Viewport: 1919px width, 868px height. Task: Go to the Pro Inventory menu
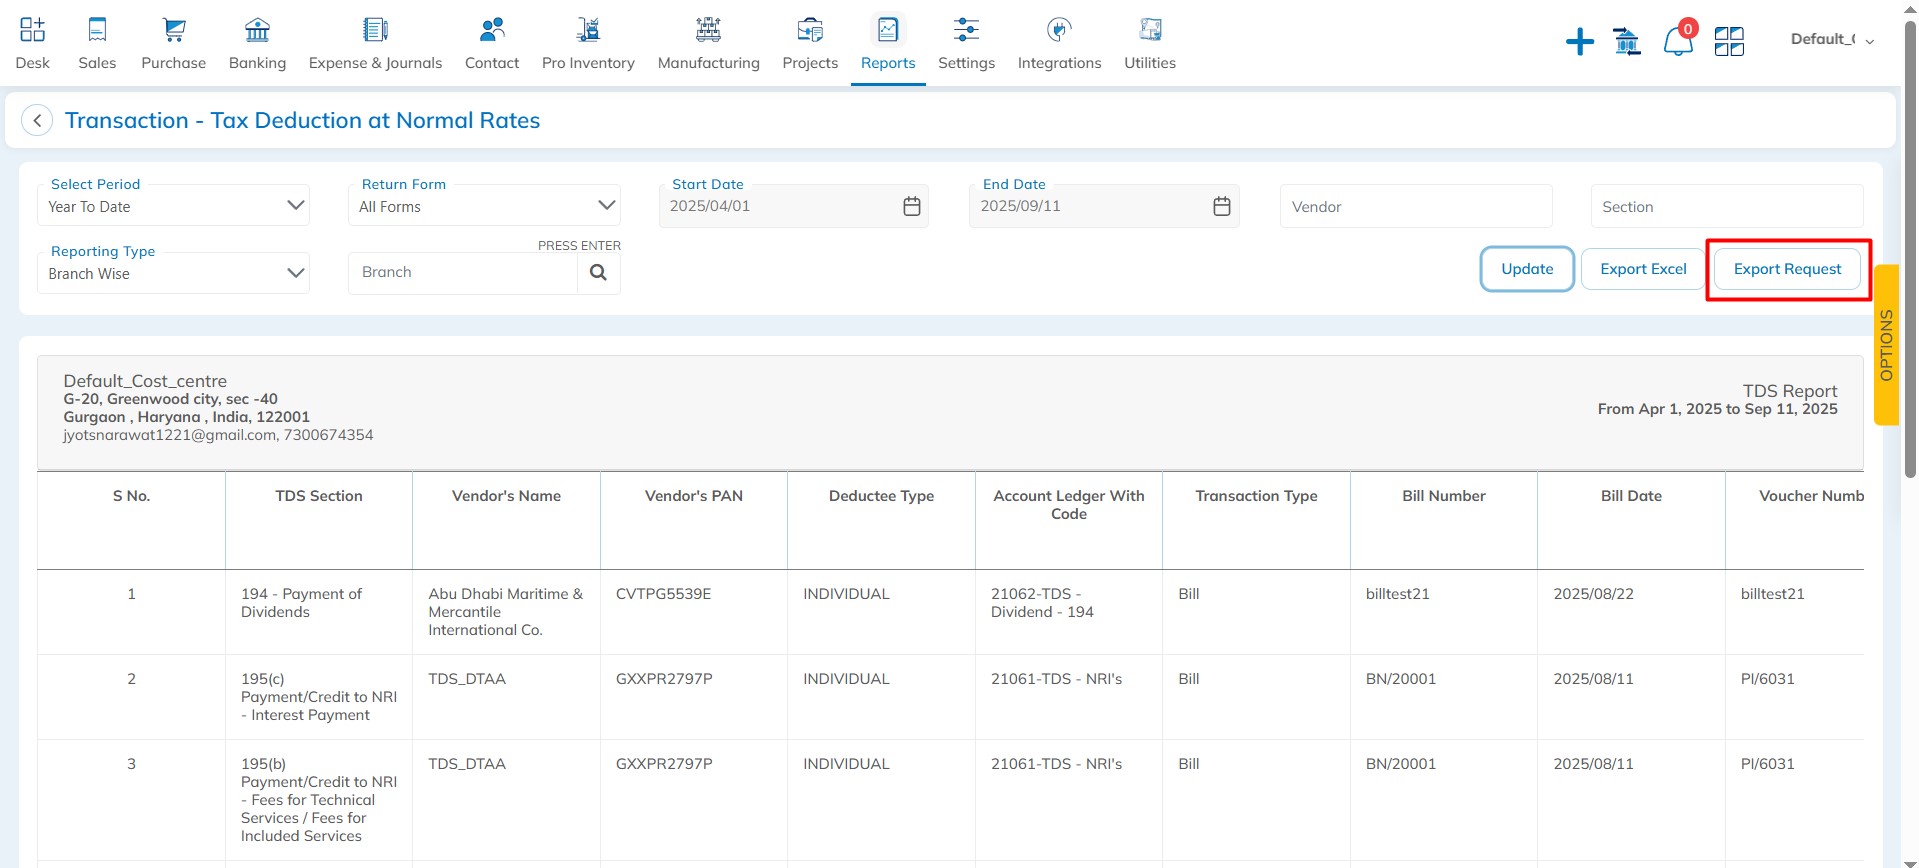[x=588, y=44]
